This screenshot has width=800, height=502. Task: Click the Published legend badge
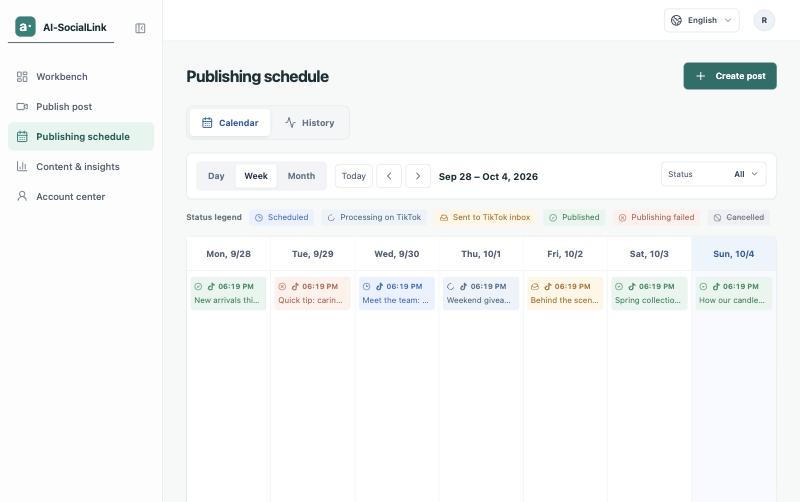point(574,217)
